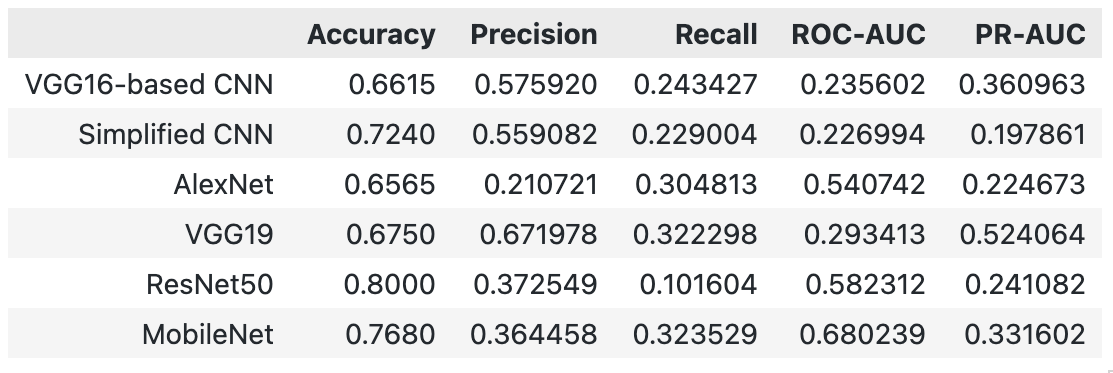Select the AlexNet row label
The width and height of the screenshot is (1113, 373).
[224, 185]
